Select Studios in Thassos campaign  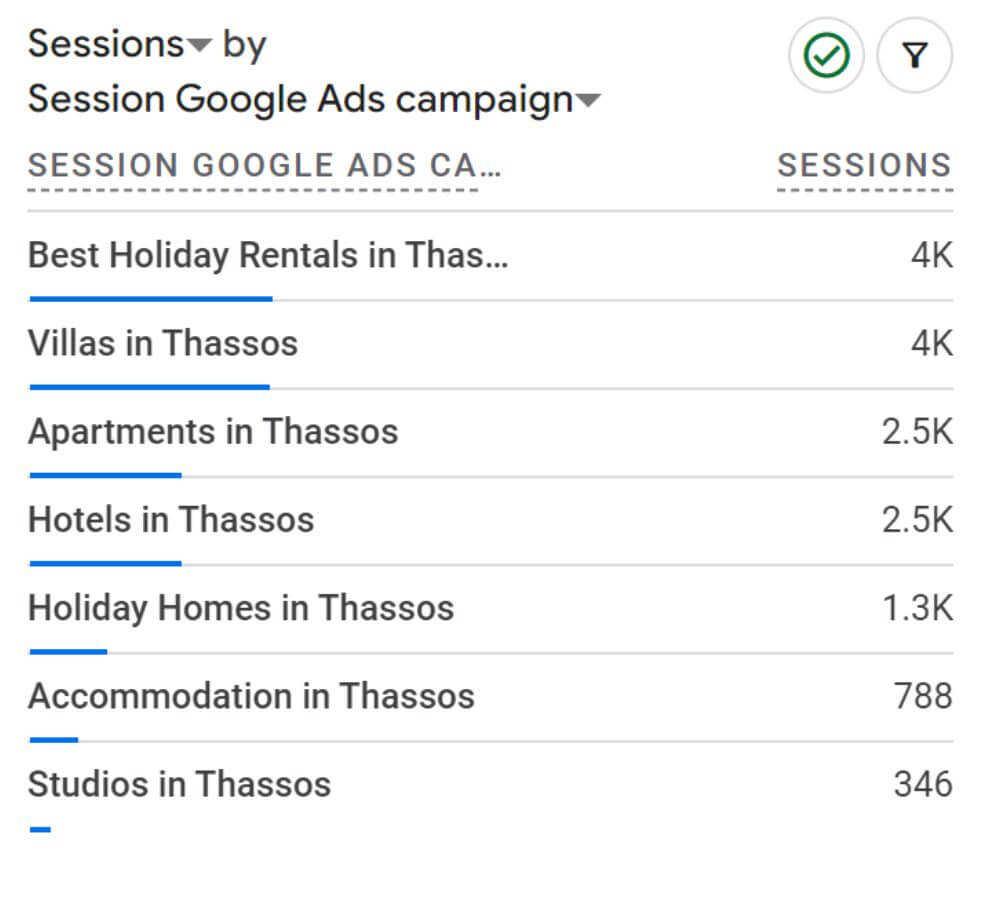point(179,784)
